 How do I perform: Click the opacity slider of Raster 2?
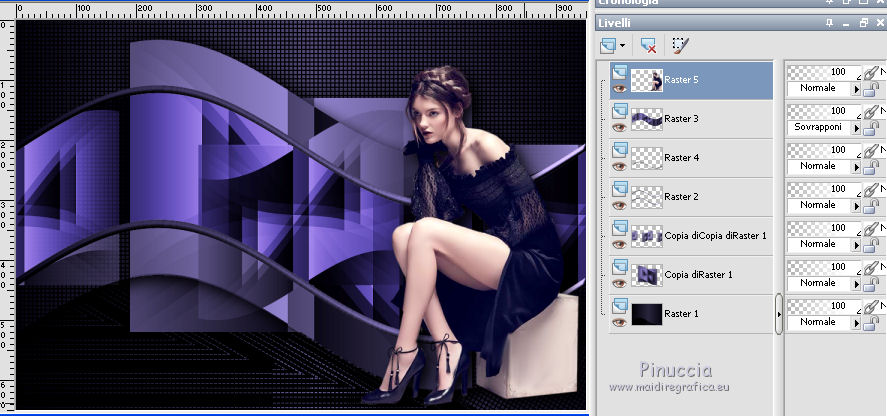(x=824, y=189)
